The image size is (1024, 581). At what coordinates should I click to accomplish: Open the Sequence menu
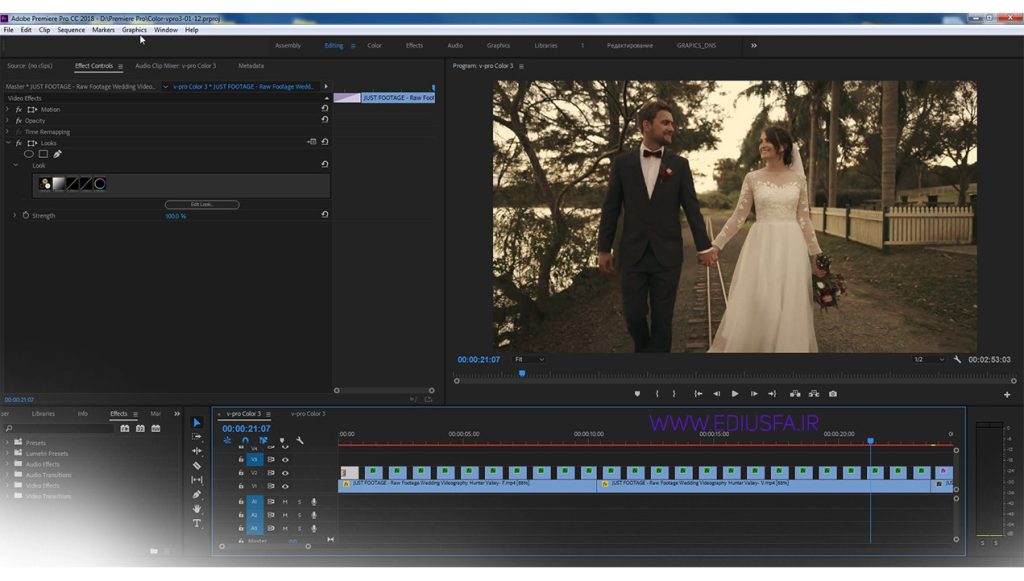click(71, 29)
